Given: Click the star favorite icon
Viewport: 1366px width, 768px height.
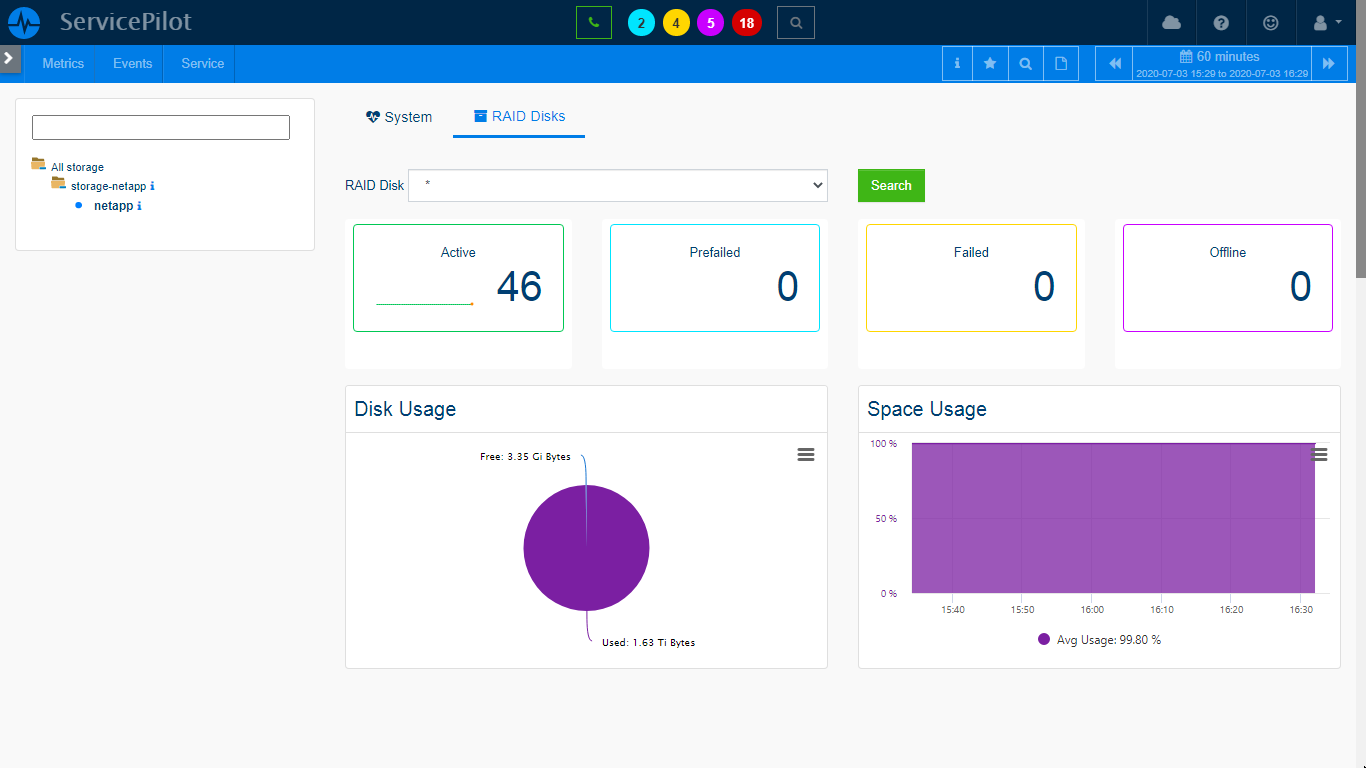Looking at the screenshot, I should [990, 63].
